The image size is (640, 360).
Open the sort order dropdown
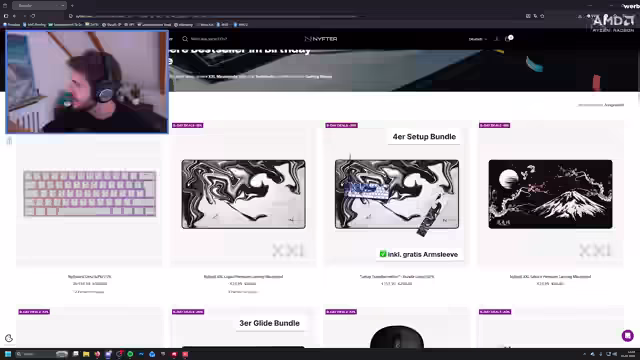point(601,105)
